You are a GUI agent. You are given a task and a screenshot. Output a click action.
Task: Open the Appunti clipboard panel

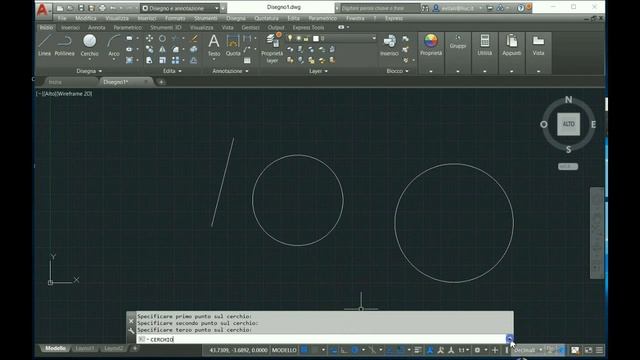(512, 45)
